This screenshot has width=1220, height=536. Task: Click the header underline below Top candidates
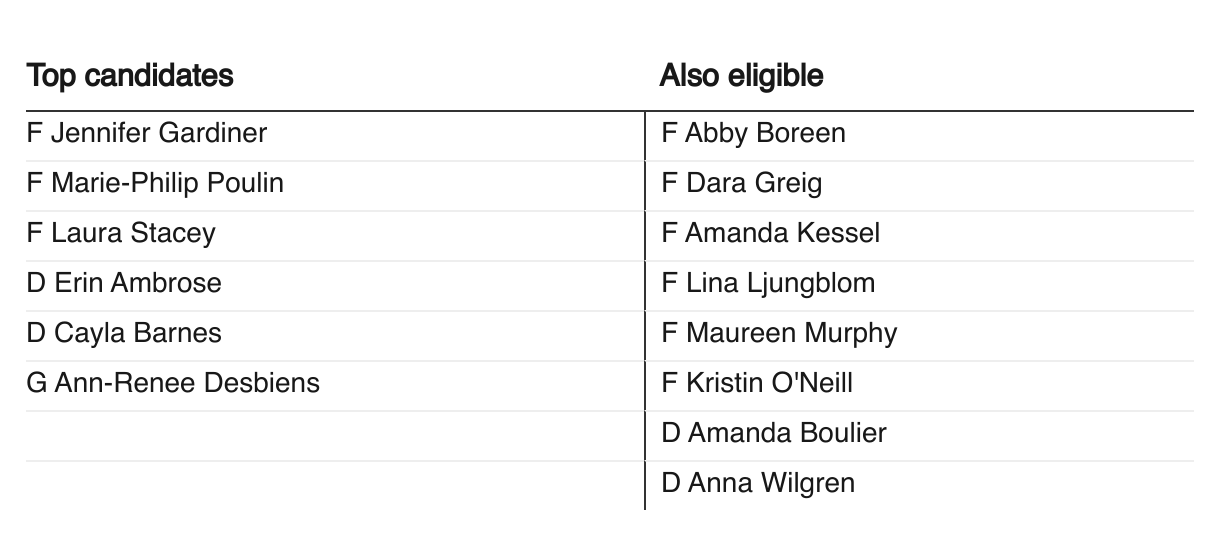[x=335, y=111]
